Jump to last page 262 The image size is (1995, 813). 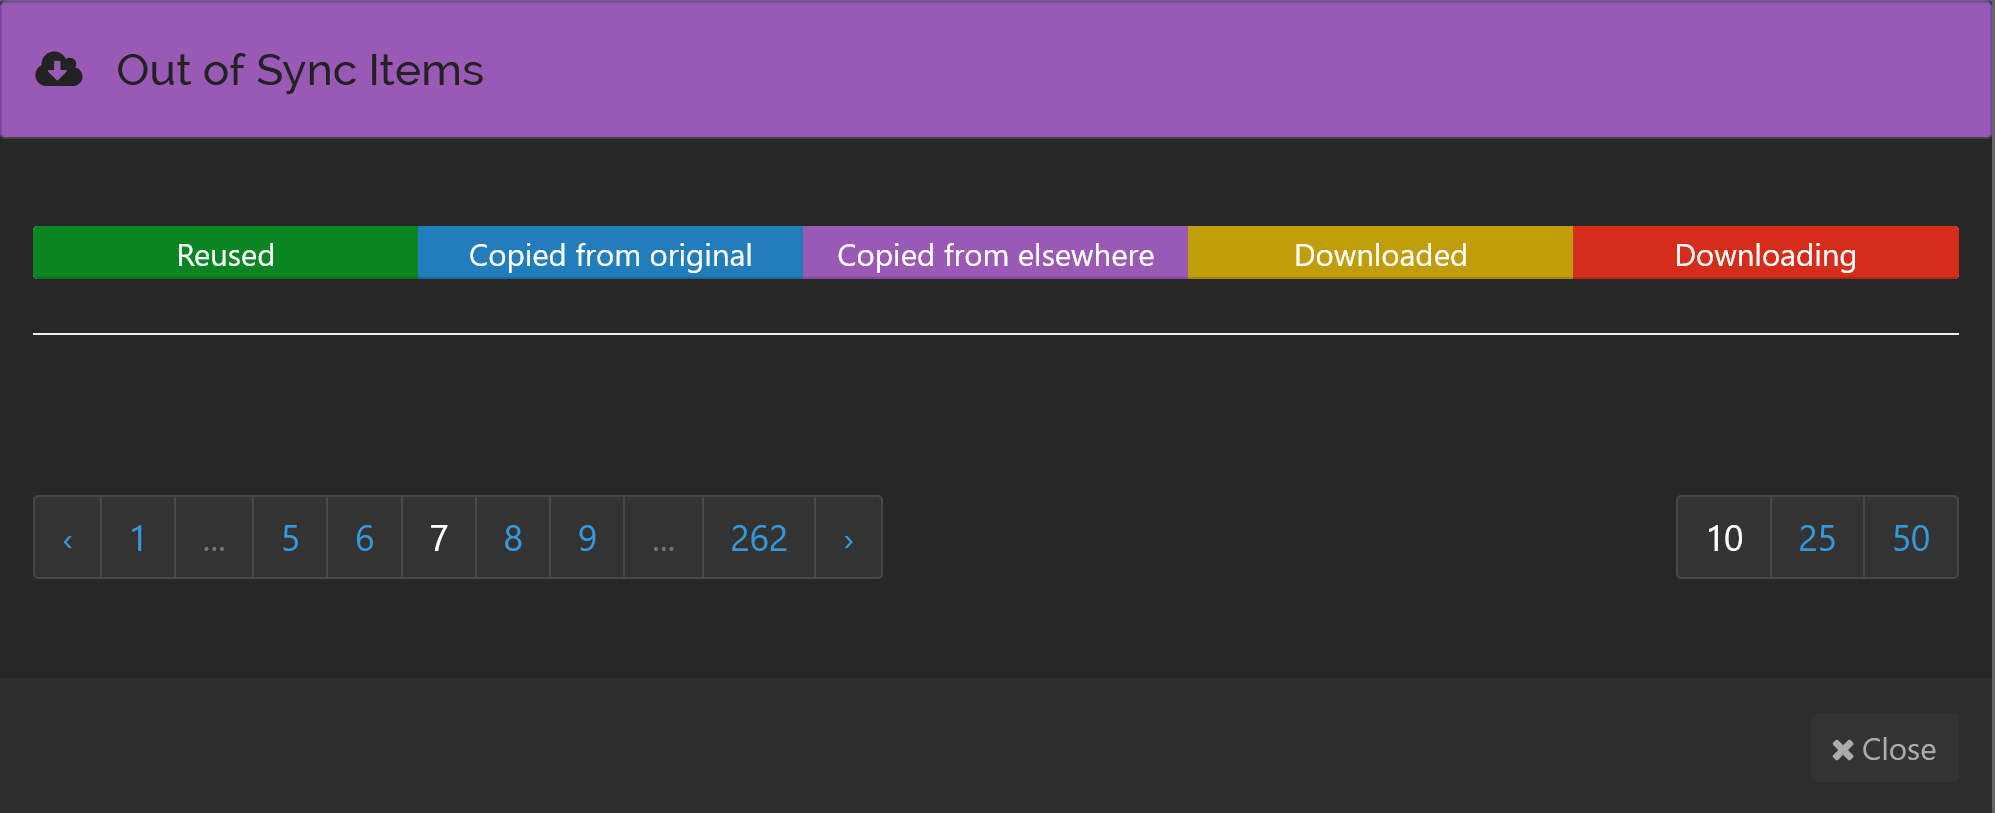pos(759,538)
